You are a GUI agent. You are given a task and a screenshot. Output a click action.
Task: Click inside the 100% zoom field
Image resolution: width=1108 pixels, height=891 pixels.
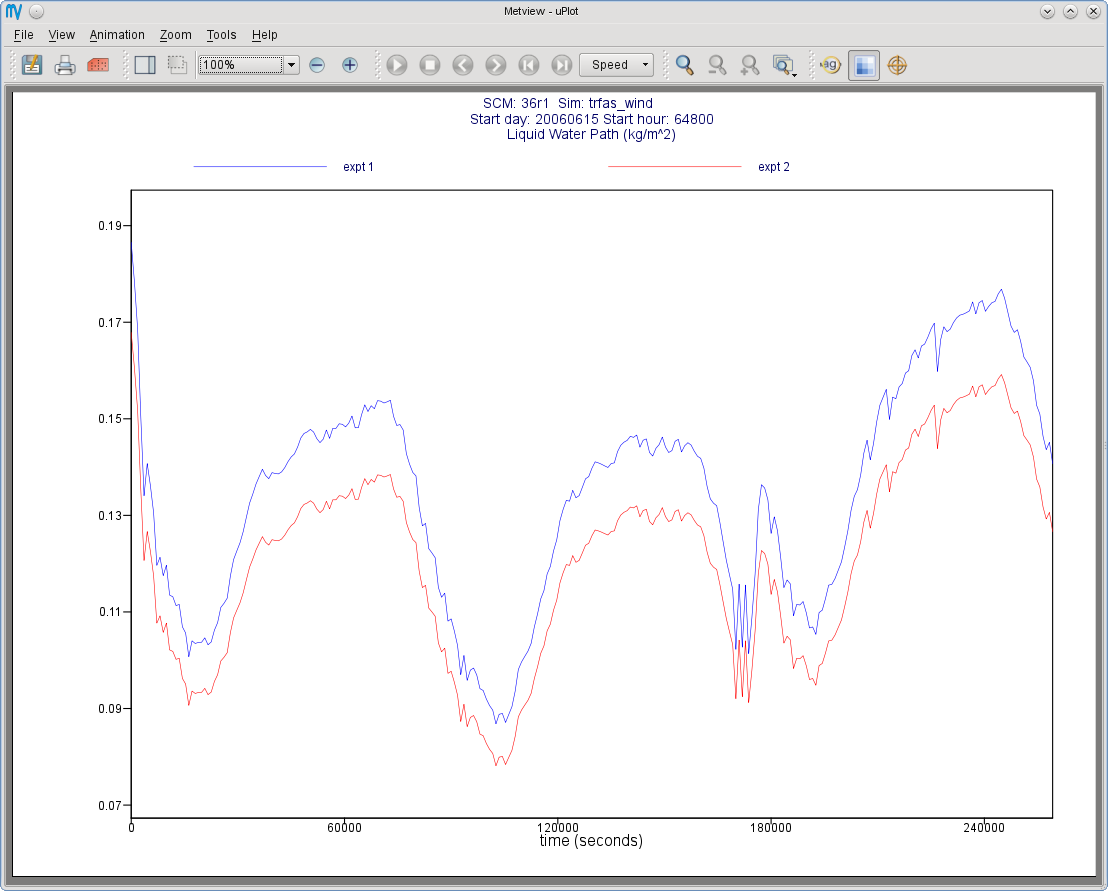241,65
